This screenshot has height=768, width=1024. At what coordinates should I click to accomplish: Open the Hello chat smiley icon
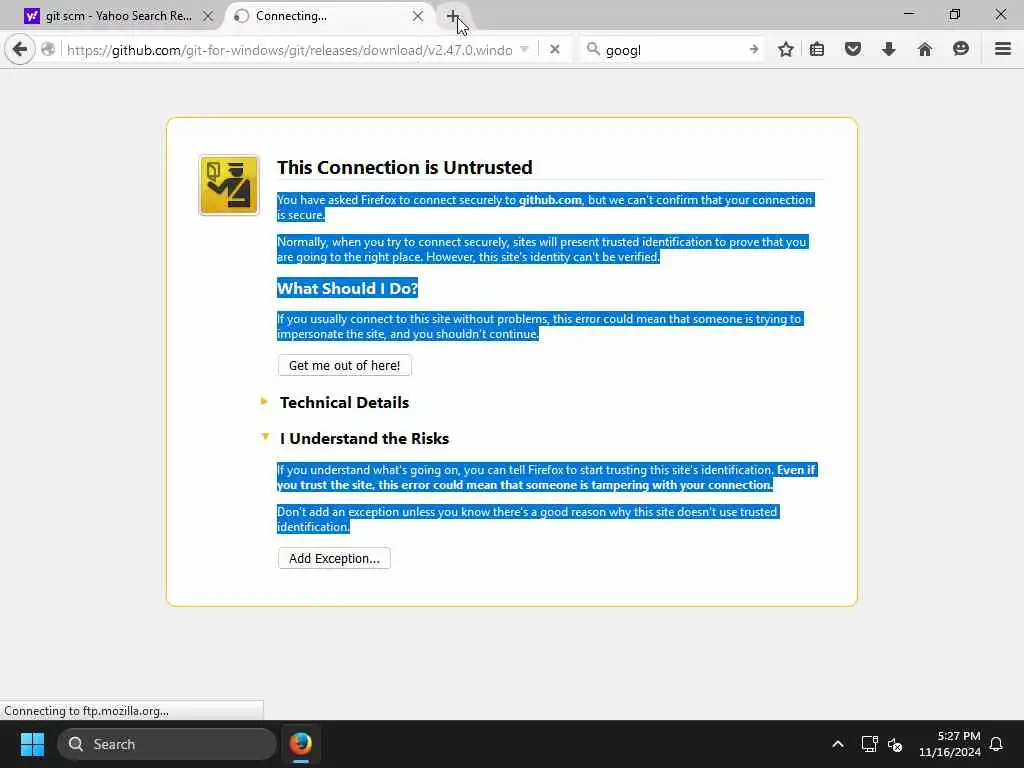(x=961, y=50)
